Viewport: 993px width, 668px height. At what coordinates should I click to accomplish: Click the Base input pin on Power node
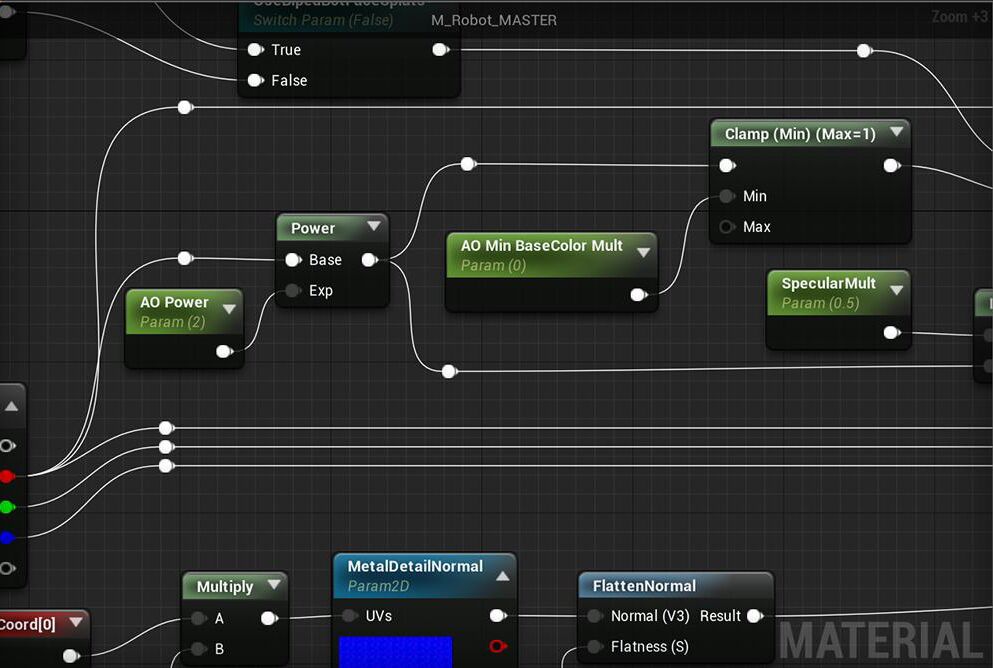pyautogui.click(x=293, y=260)
